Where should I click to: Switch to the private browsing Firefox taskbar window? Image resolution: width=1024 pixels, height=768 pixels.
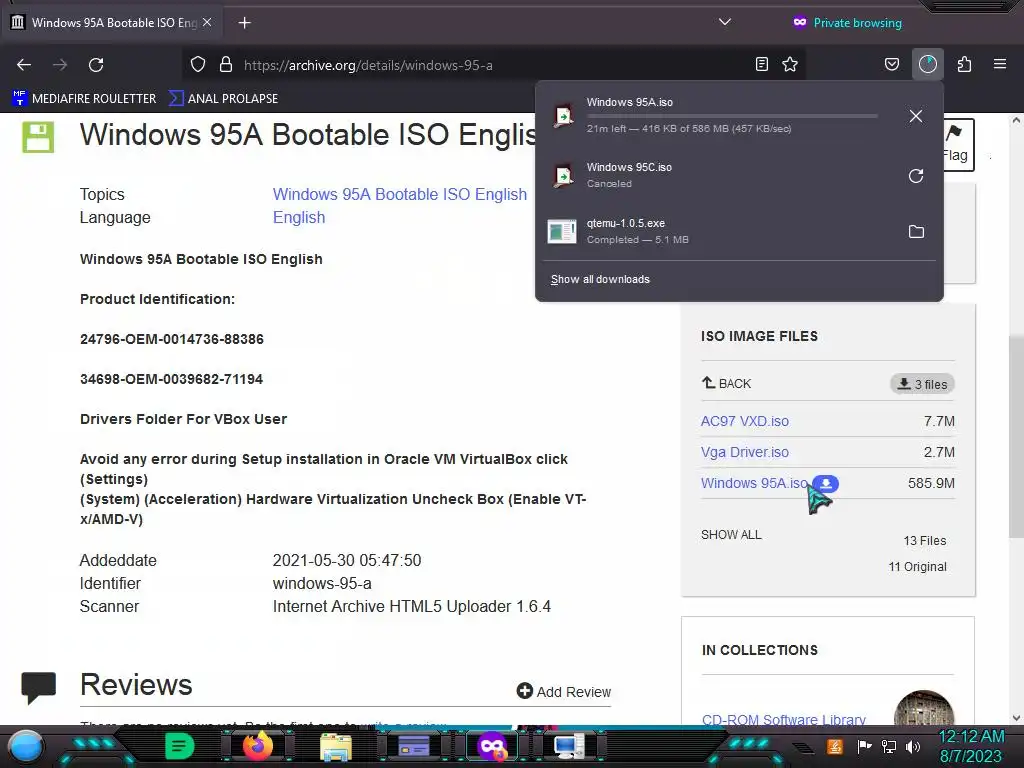tap(491, 746)
